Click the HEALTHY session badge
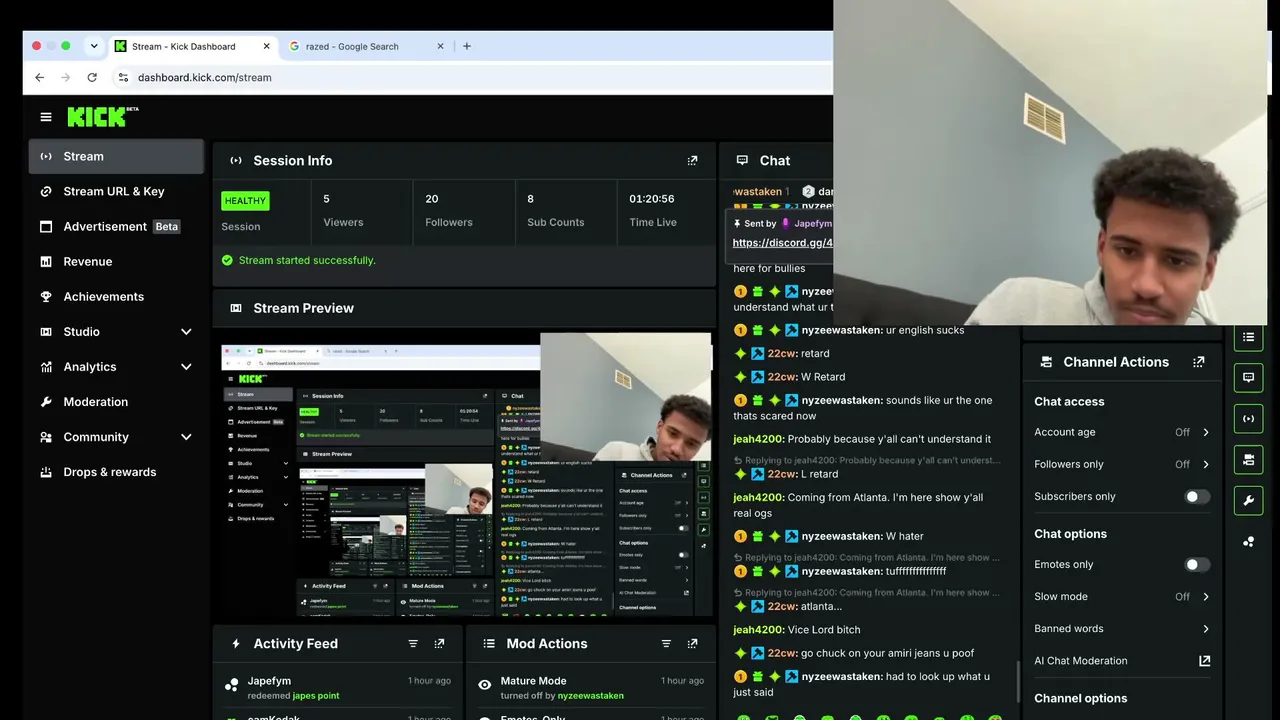Image resolution: width=1280 pixels, height=720 pixels. (245, 201)
